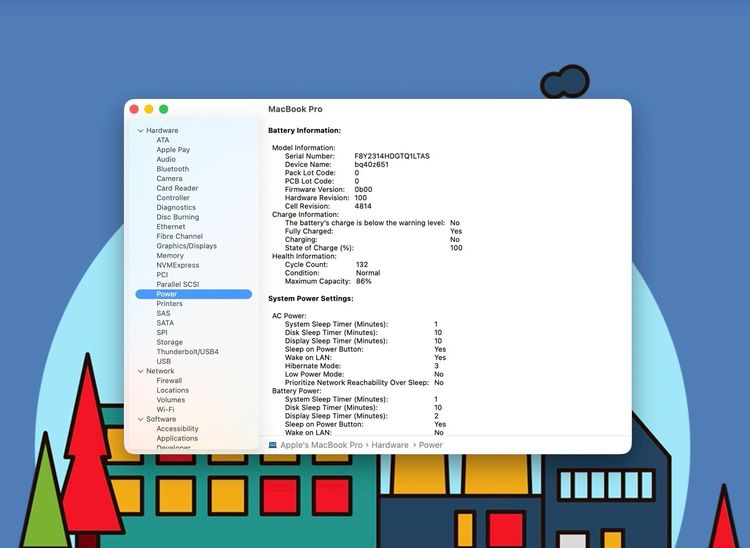750x548 pixels.
Task: Collapse the Network section disclosure arrow
Action: coord(141,371)
